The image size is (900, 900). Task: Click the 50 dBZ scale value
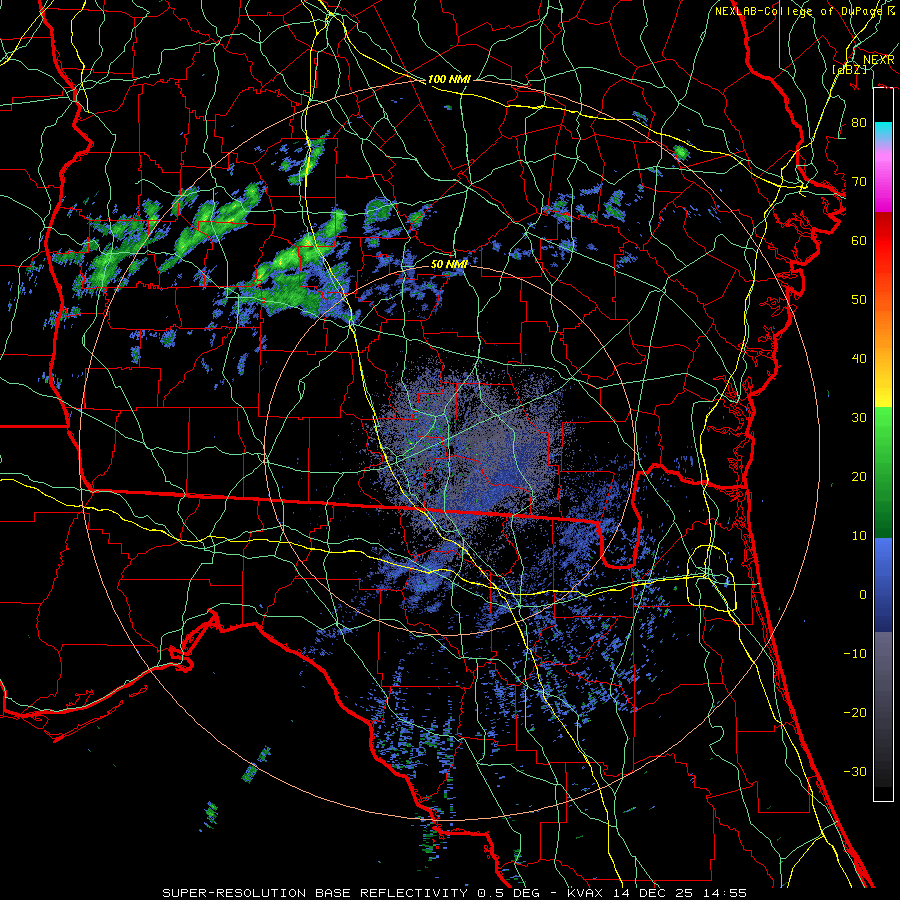(859, 300)
